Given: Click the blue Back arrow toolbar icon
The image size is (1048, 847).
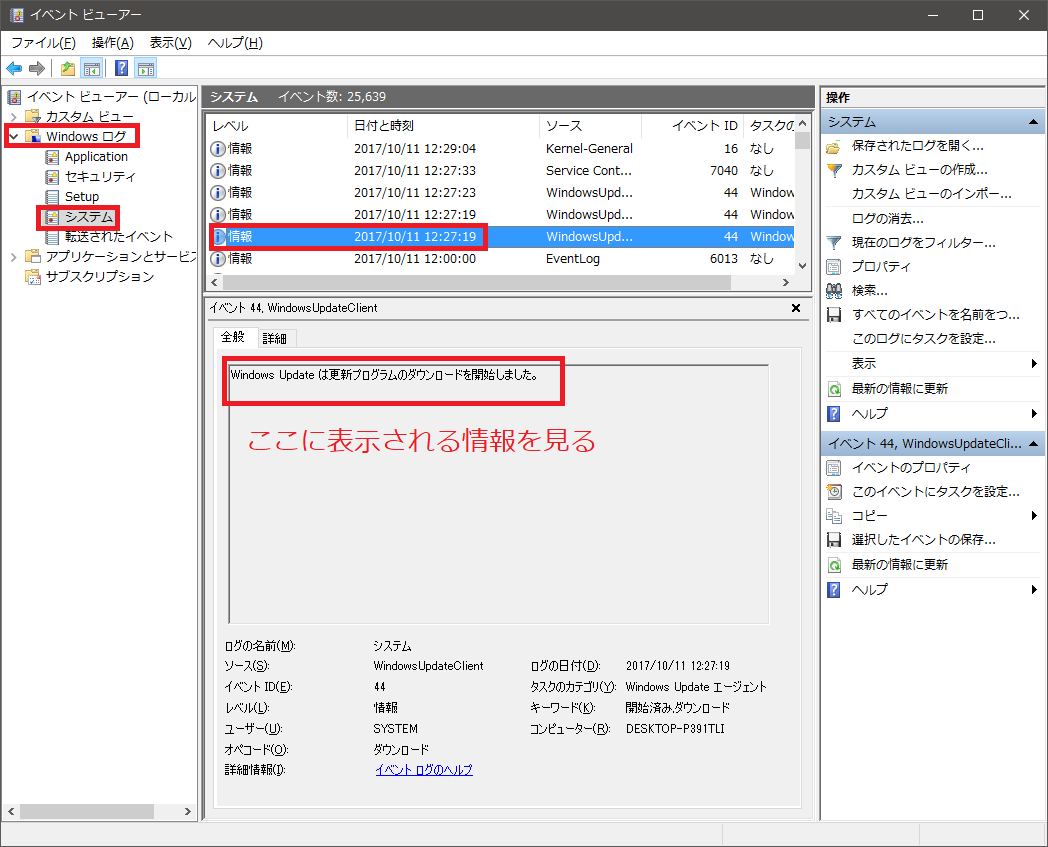Looking at the screenshot, I should (14, 68).
